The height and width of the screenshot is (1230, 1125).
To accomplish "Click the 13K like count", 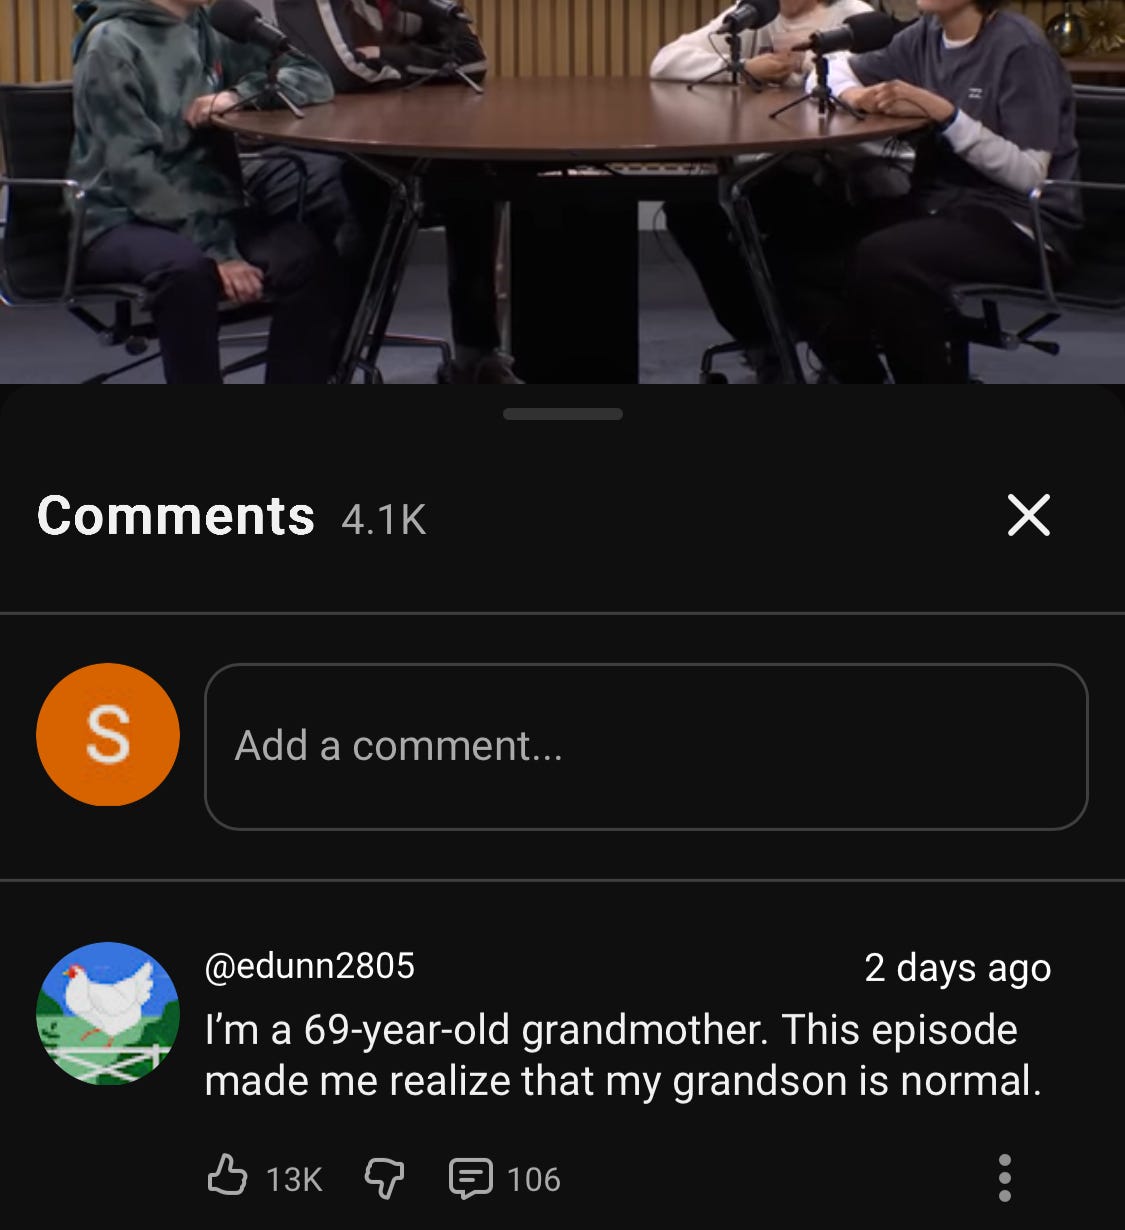I will [x=294, y=1179].
